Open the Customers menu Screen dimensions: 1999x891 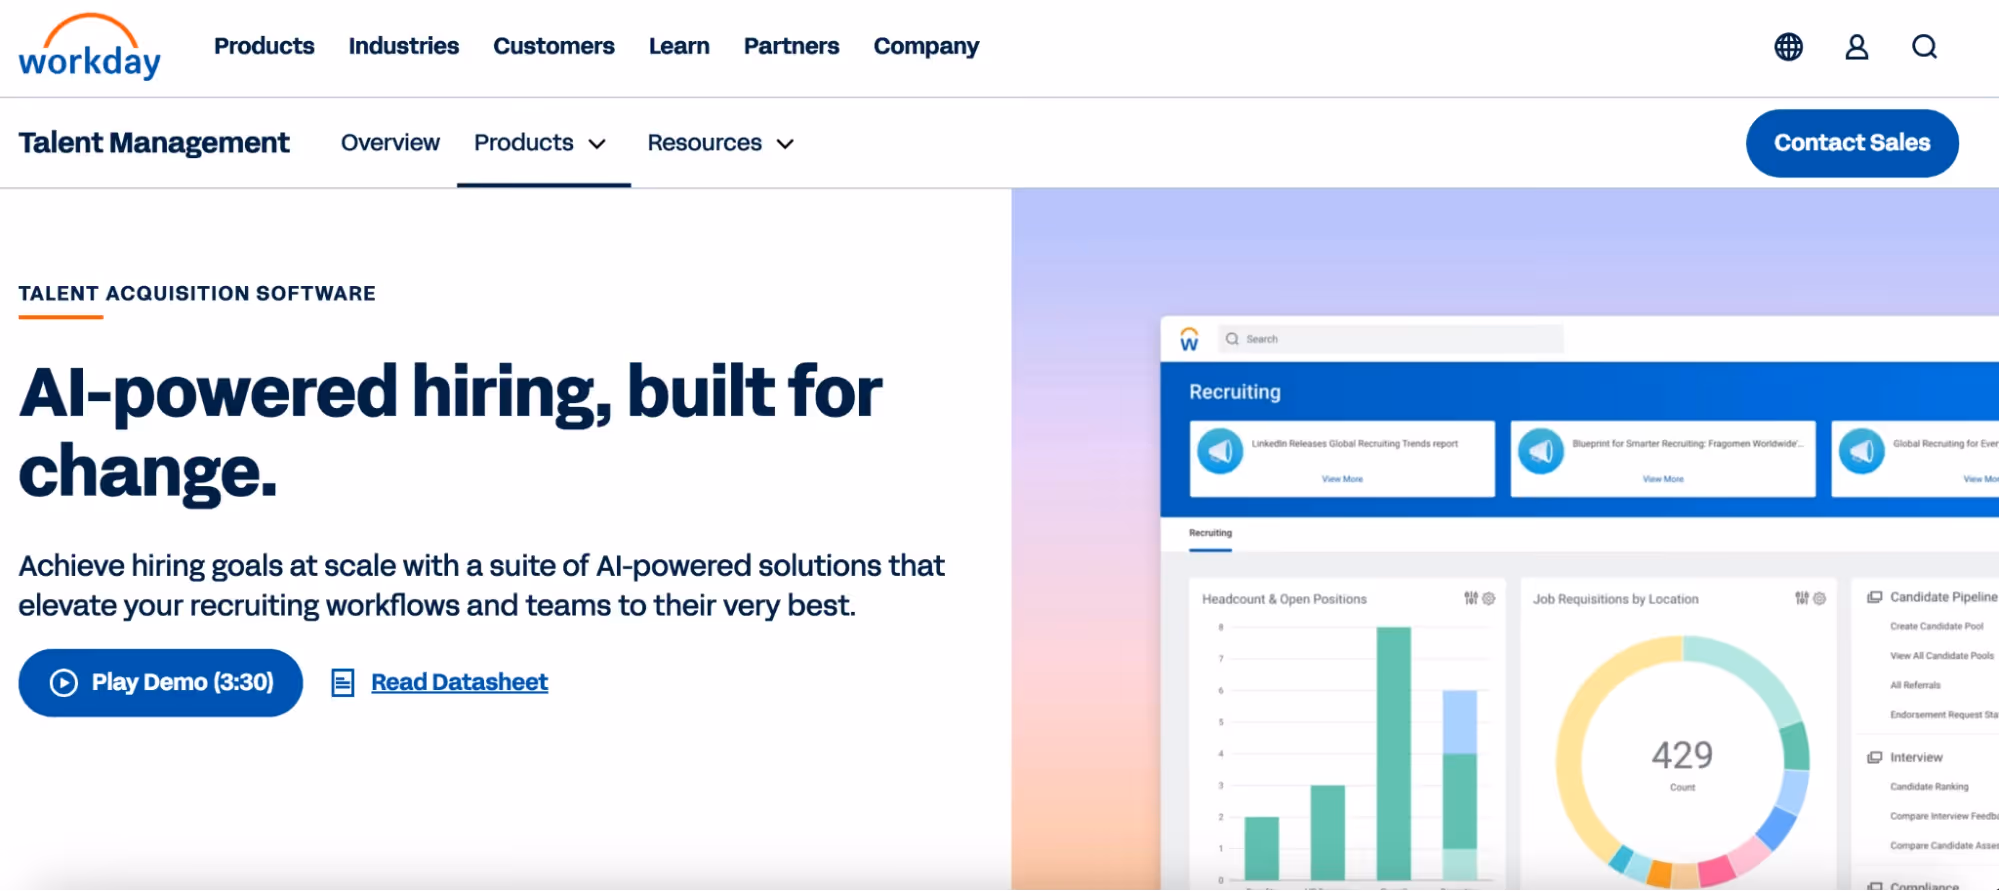[x=554, y=46]
